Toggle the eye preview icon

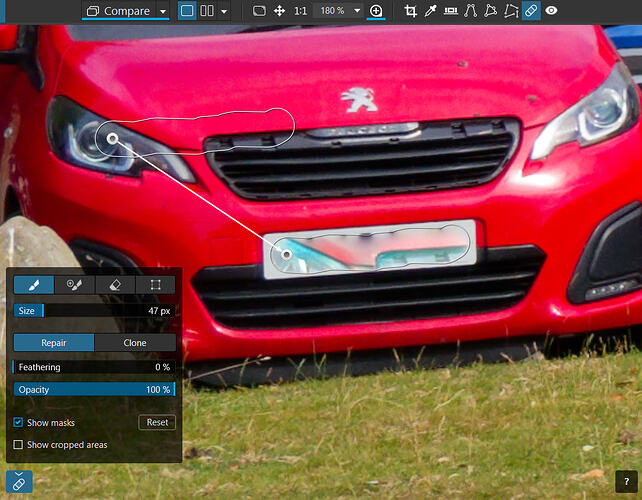tap(551, 11)
